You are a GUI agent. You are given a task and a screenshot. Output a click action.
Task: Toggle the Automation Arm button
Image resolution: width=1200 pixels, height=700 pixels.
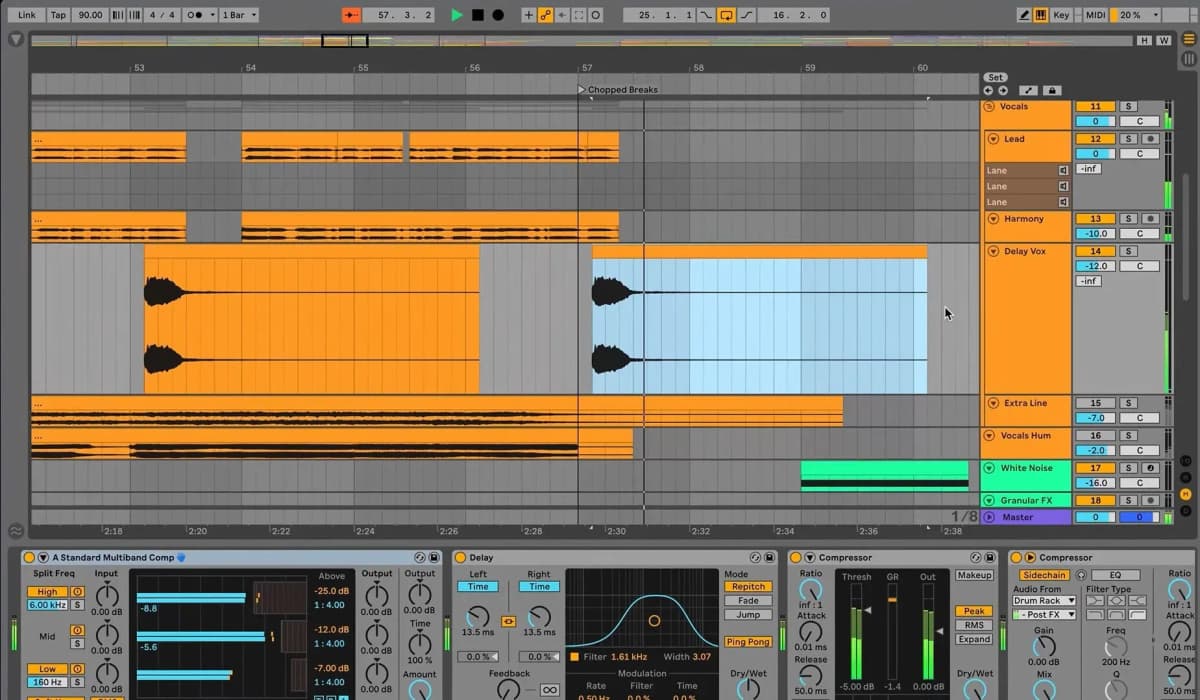coord(545,15)
